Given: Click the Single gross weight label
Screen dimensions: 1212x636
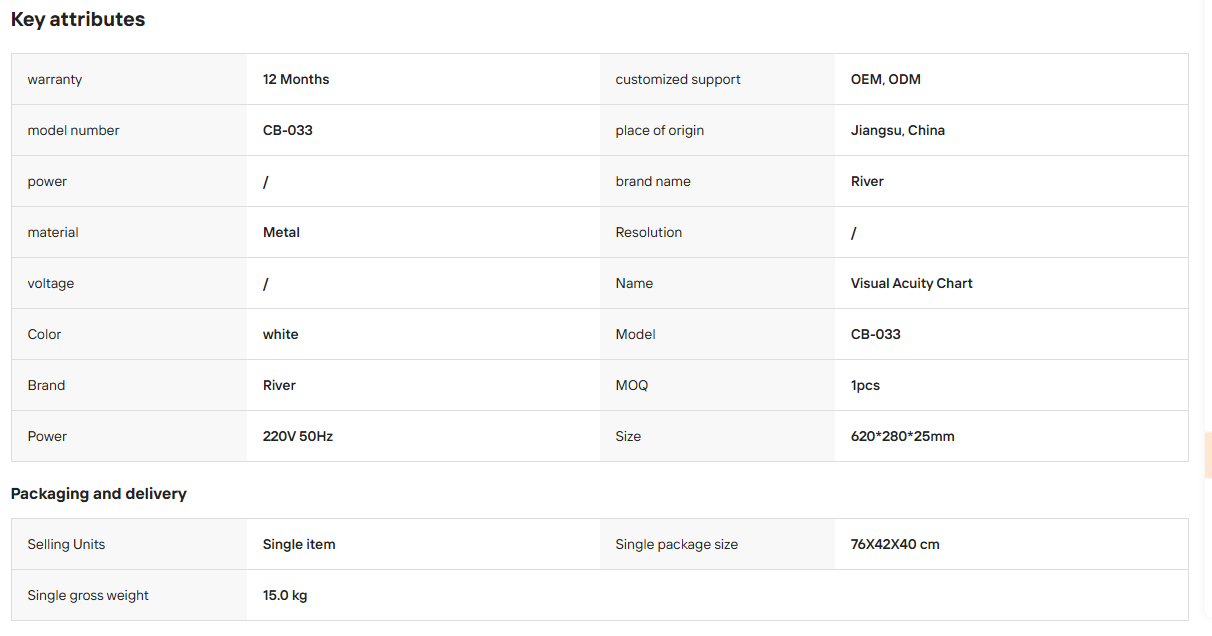Looking at the screenshot, I should [x=88, y=595].
